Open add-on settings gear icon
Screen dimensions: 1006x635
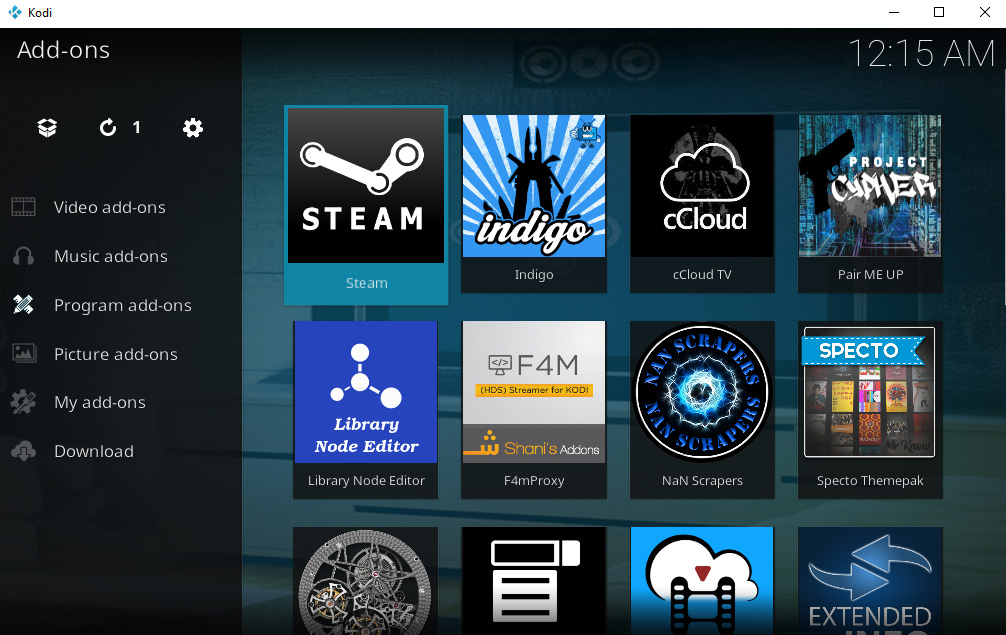pos(192,128)
